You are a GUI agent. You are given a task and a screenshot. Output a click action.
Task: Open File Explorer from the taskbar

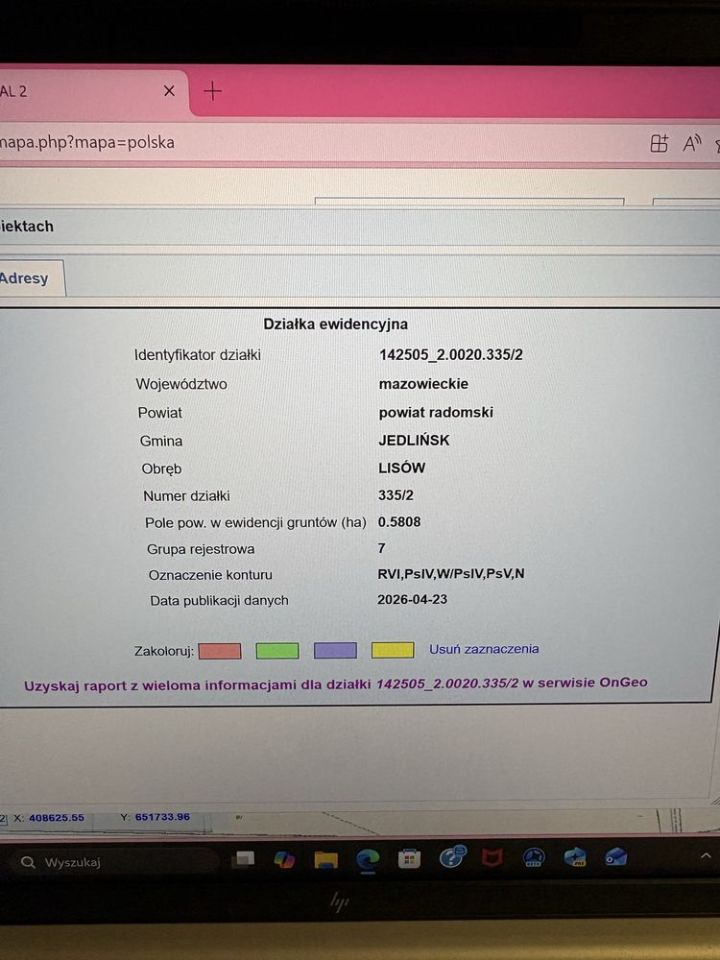[326, 860]
